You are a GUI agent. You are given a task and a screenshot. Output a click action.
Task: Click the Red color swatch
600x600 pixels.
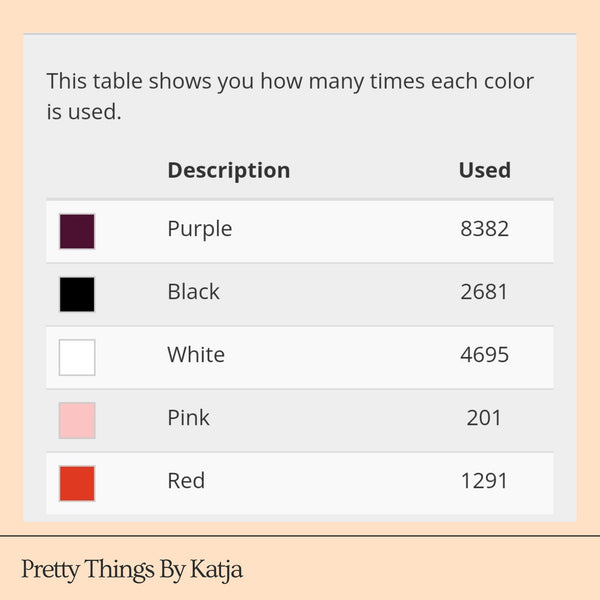coord(77,483)
